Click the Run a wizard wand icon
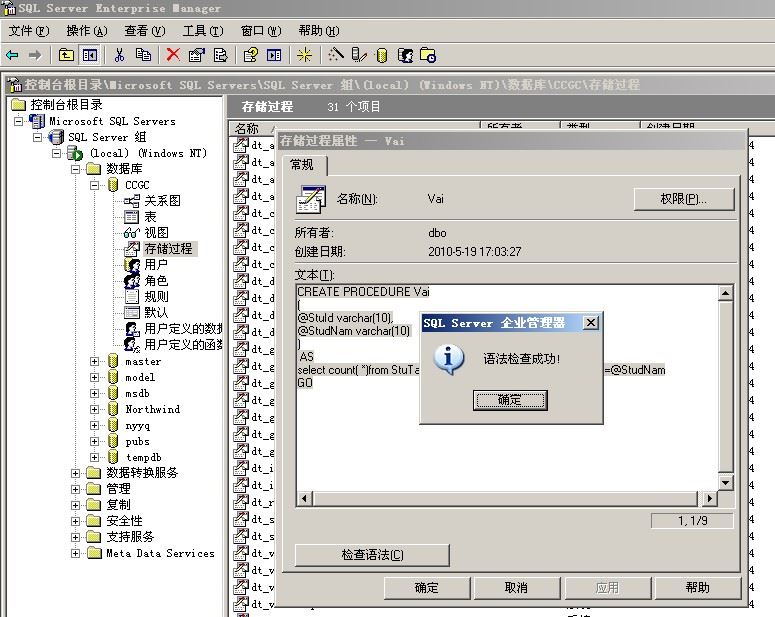 coord(336,55)
